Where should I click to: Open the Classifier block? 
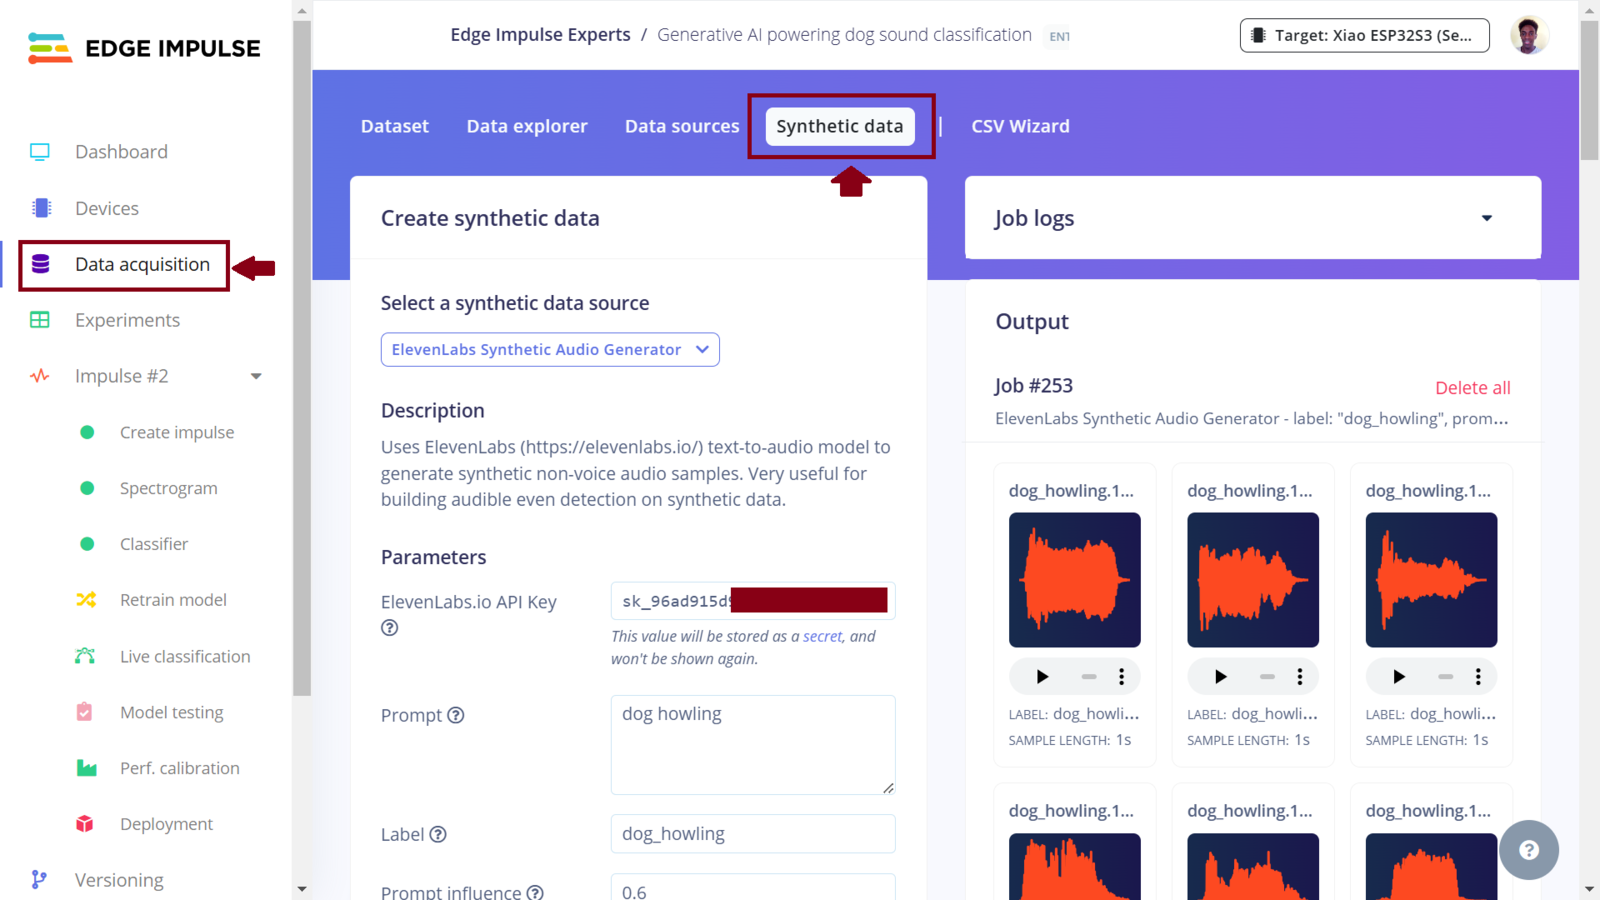154,544
